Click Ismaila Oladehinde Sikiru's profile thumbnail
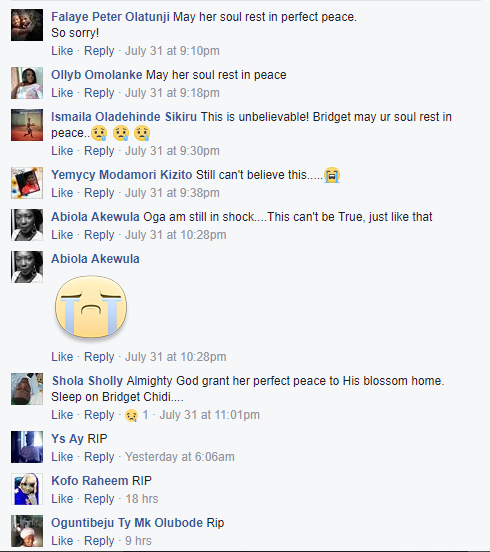This screenshot has height=552, width=490. pos(27,125)
